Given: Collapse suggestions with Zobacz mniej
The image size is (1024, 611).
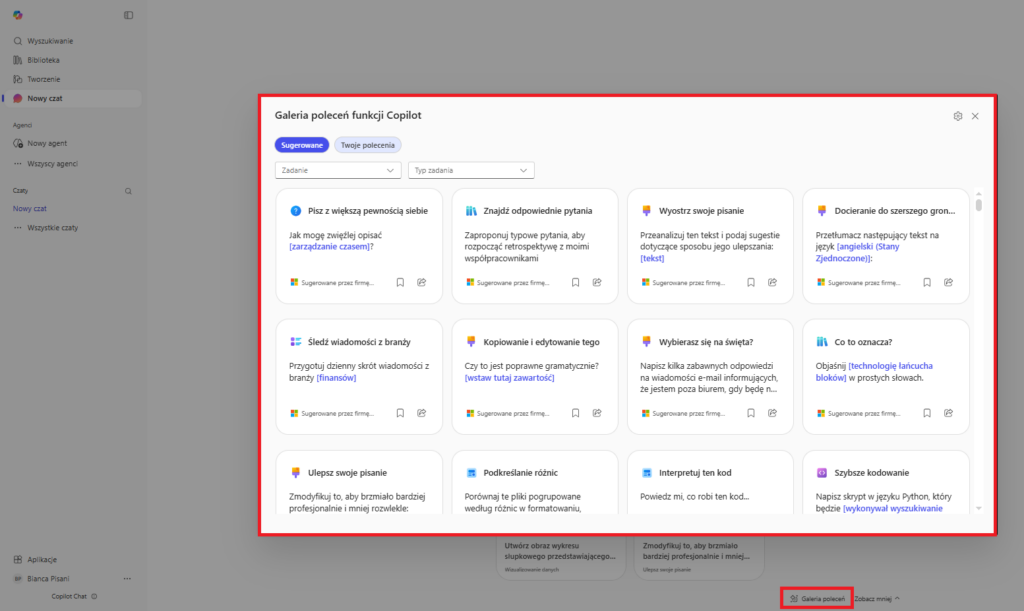Looking at the screenshot, I should pos(877,598).
